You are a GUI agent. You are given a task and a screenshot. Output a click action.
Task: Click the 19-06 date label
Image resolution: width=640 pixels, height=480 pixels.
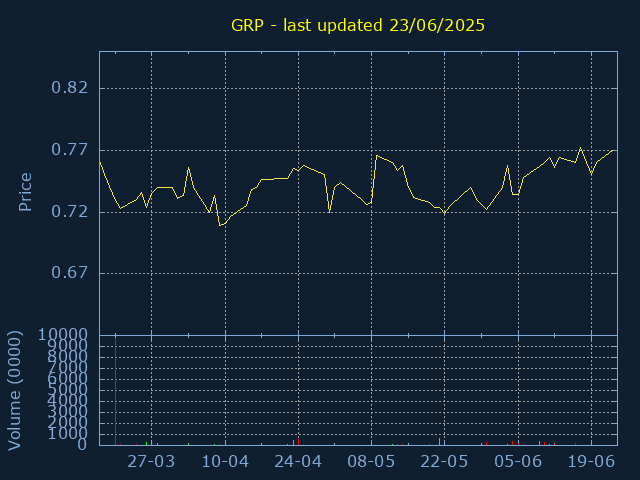[591, 462]
